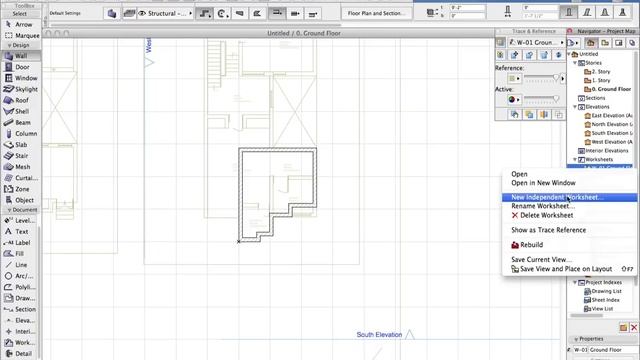Choose Save Current View menu entry
This screenshot has height=360, width=640.
tap(569, 260)
